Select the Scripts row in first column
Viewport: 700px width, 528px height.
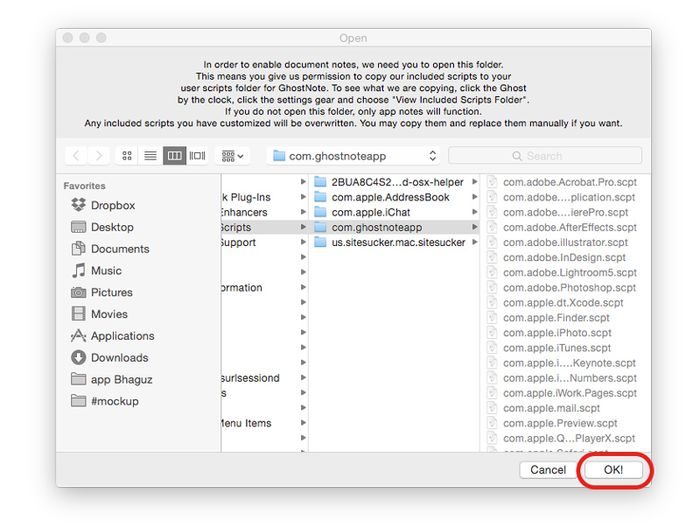click(264, 227)
